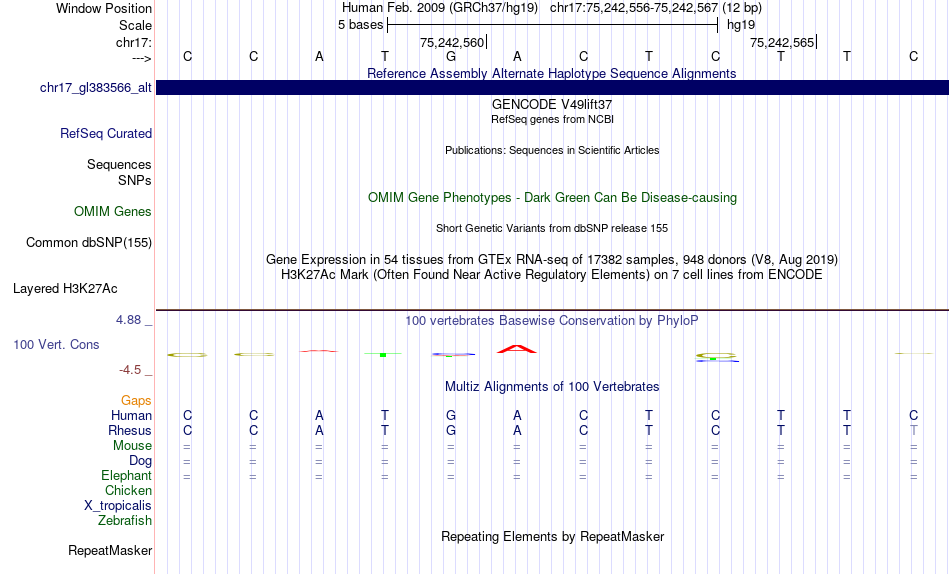950x574 pixels.
Task: Click the GTEx 'Gene Expression in 54 tissues' title
Action: (552, 259)
